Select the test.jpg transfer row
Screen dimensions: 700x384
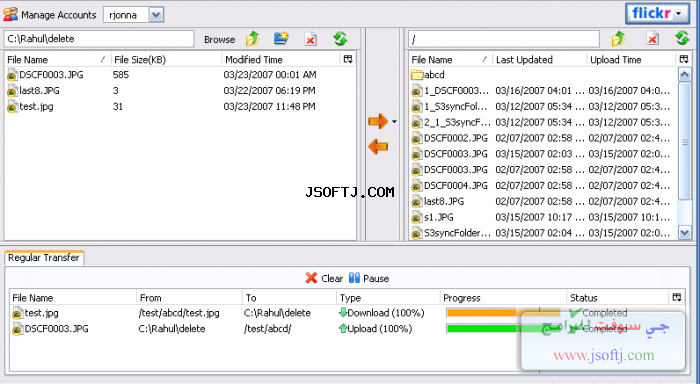point(347,313)
